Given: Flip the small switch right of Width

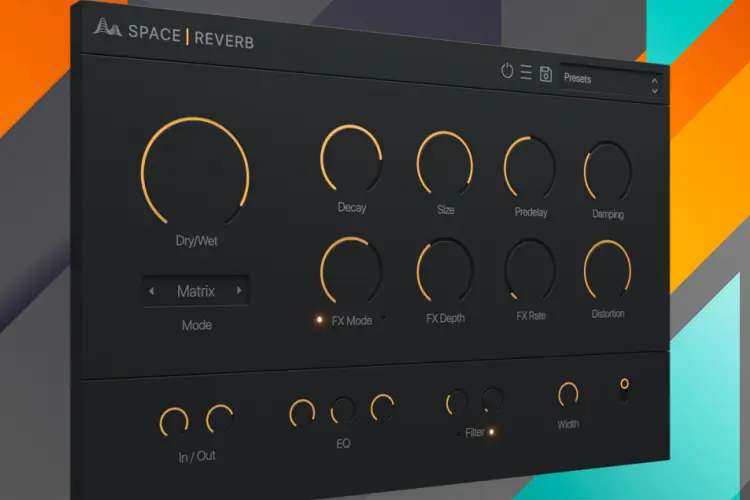Looking at the screenshot, I should pos(624,390).
